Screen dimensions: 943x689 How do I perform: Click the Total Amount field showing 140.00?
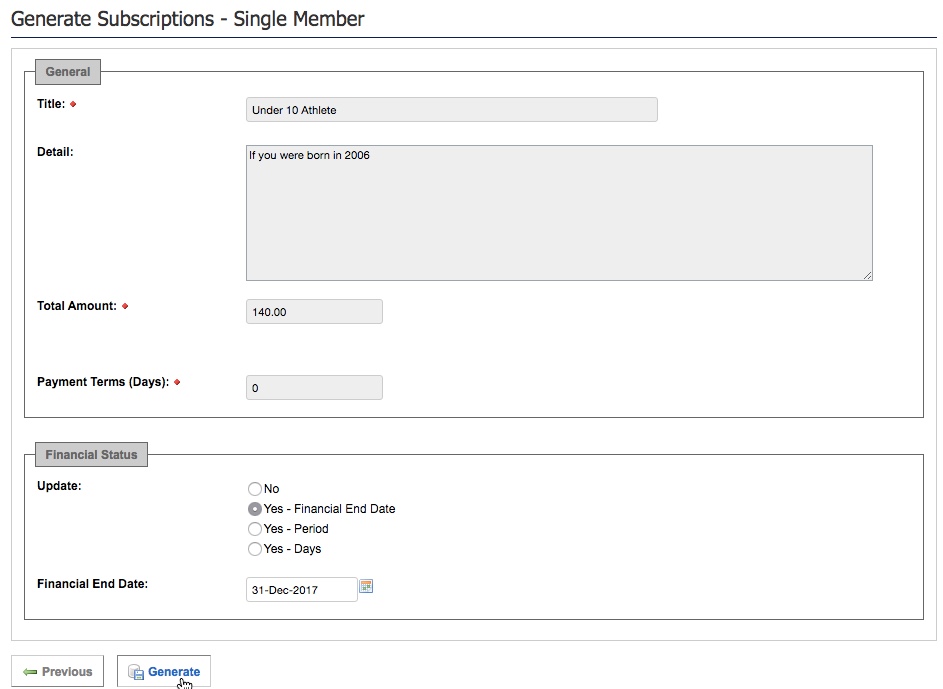coord(314,312)
